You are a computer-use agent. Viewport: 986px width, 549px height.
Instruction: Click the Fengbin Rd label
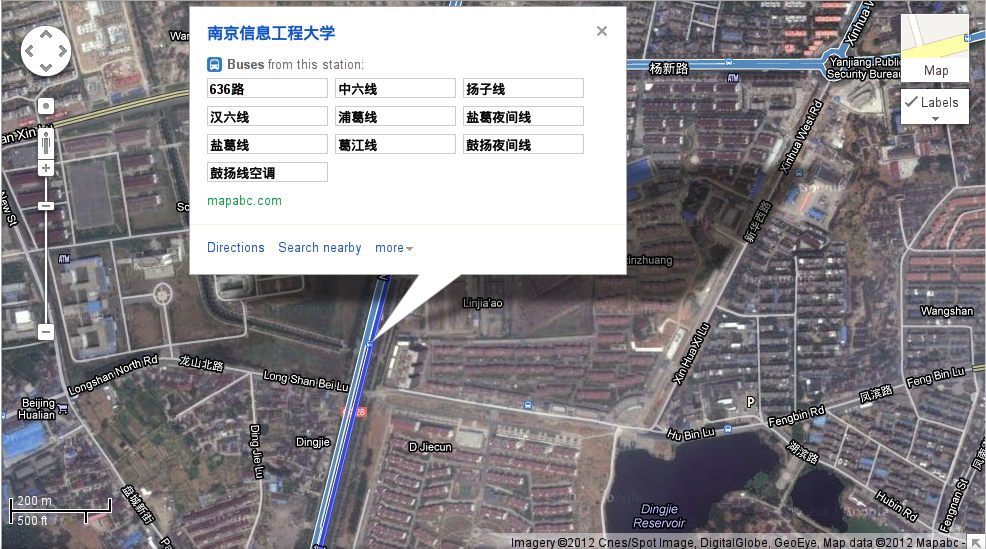[x=796, y=416]
